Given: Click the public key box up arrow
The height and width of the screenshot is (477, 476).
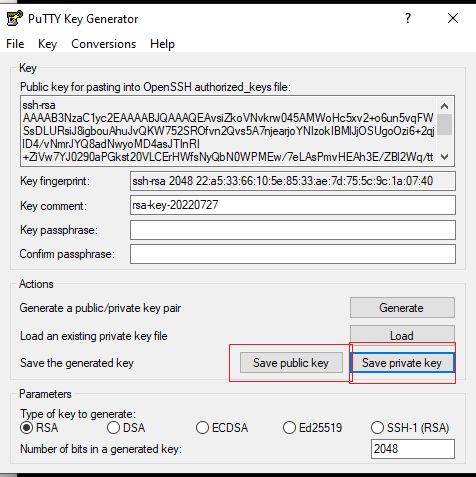Looking at the screenshot, I should click(444, 106).
